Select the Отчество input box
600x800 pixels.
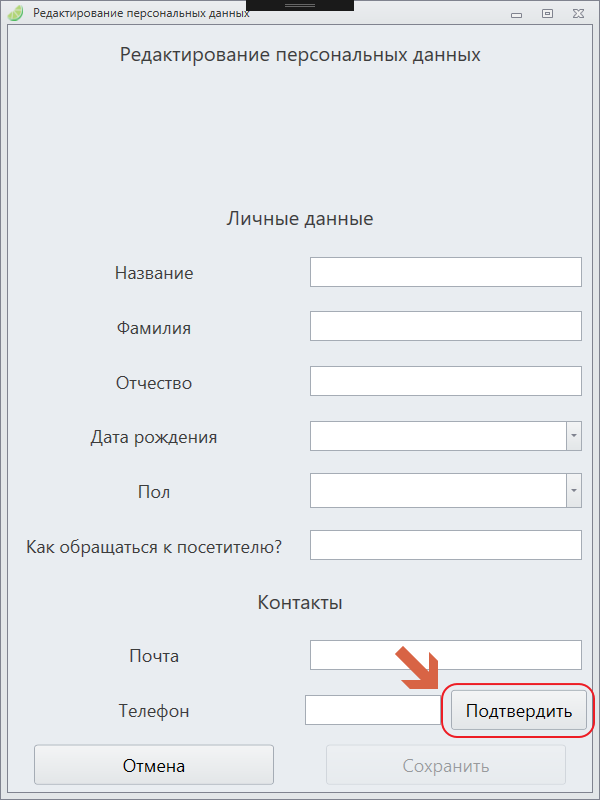pos(446,381)
